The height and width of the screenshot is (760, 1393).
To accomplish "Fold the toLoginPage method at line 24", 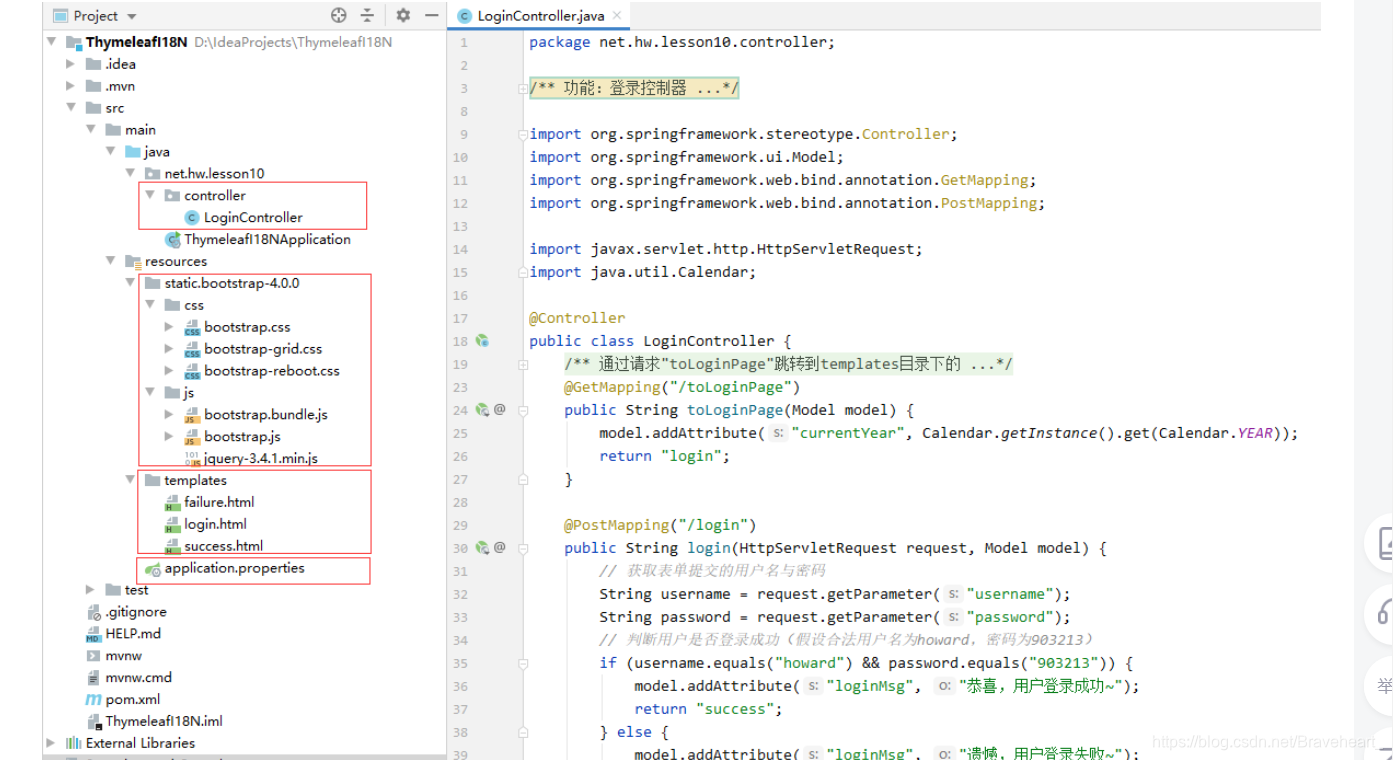I will click(x=523, y=410).
